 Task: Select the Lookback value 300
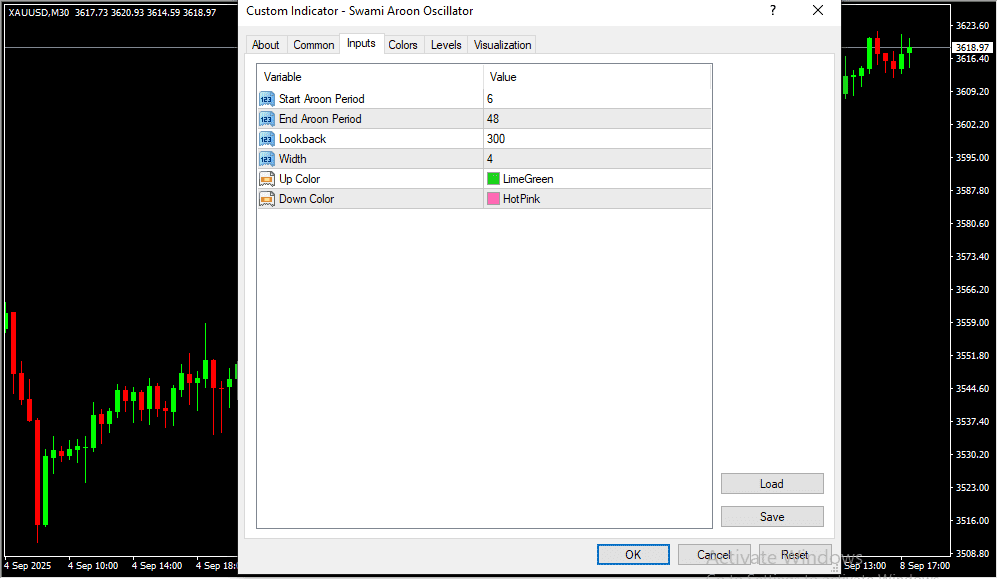[x=596, y=139]
